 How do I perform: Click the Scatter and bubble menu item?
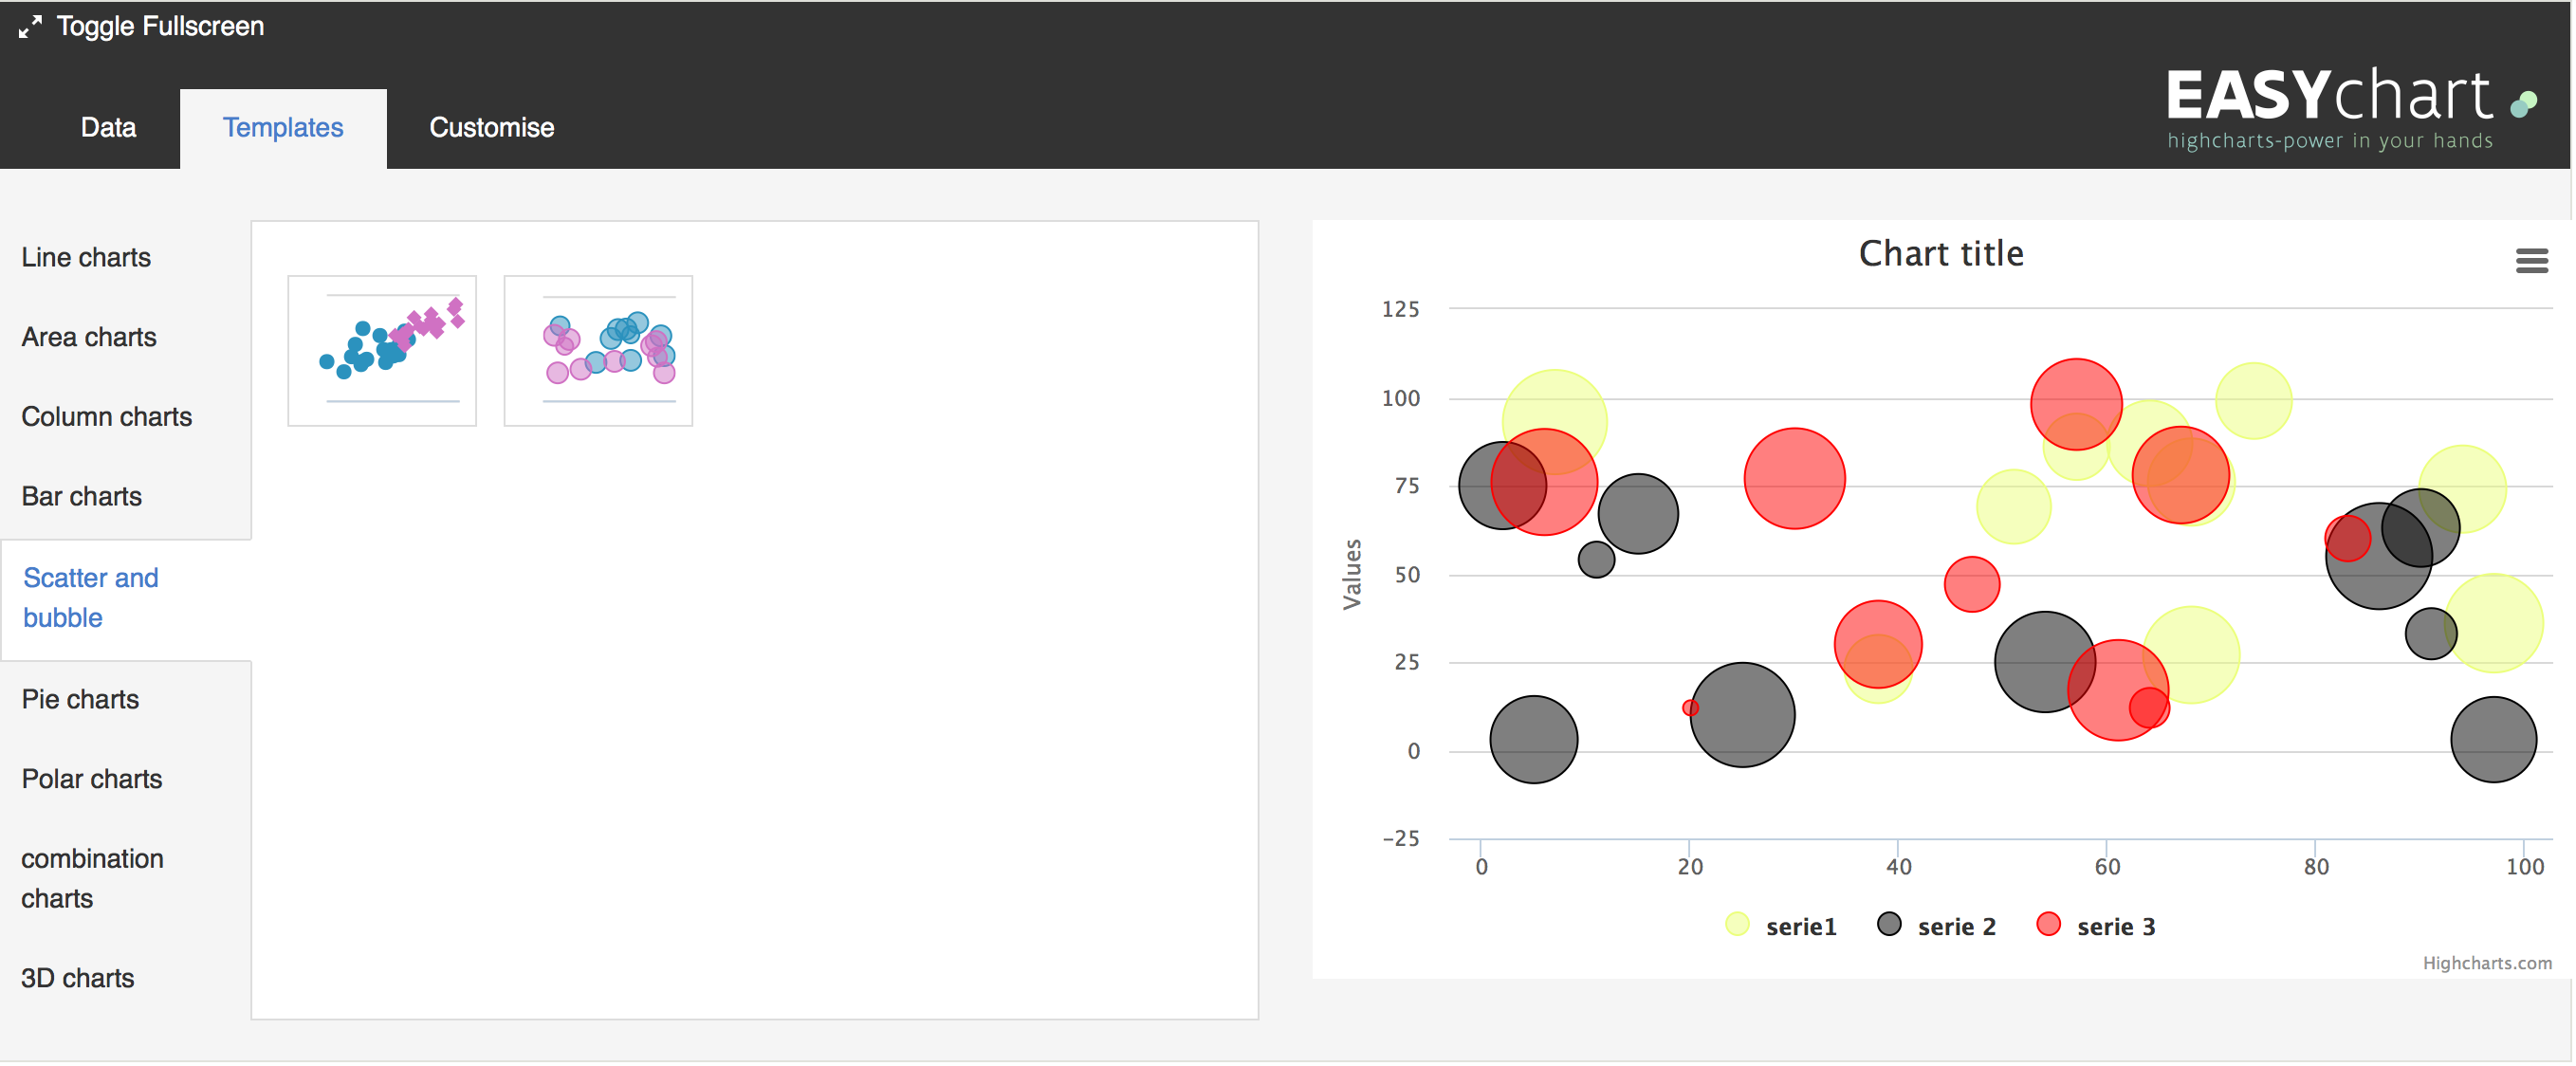[90, 597]
